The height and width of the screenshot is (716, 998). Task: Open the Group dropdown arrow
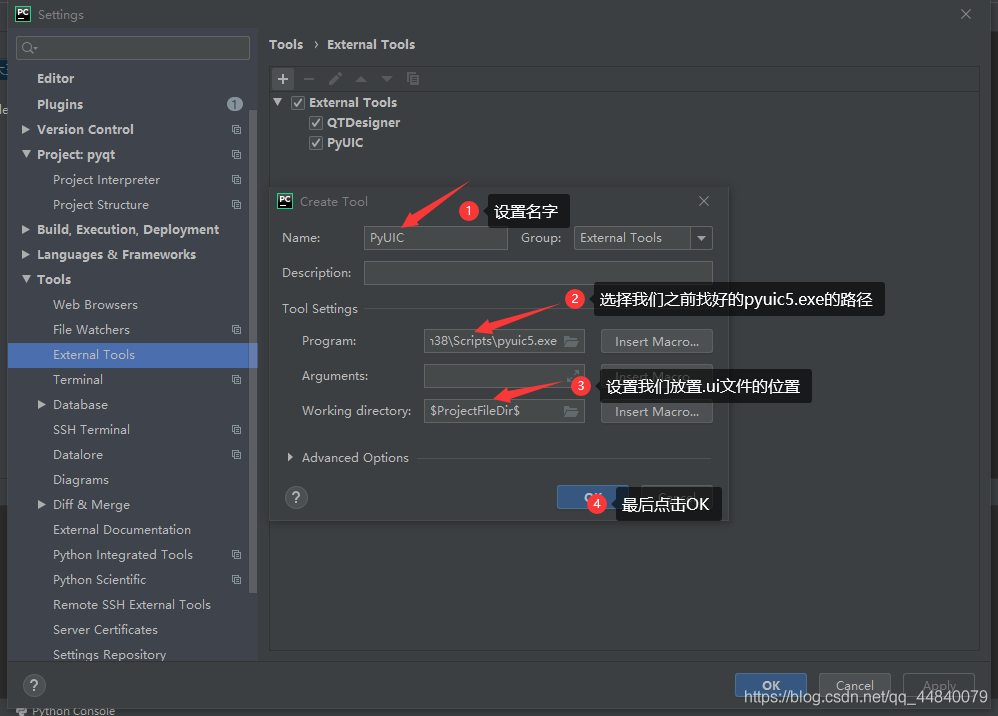[701, 238]
